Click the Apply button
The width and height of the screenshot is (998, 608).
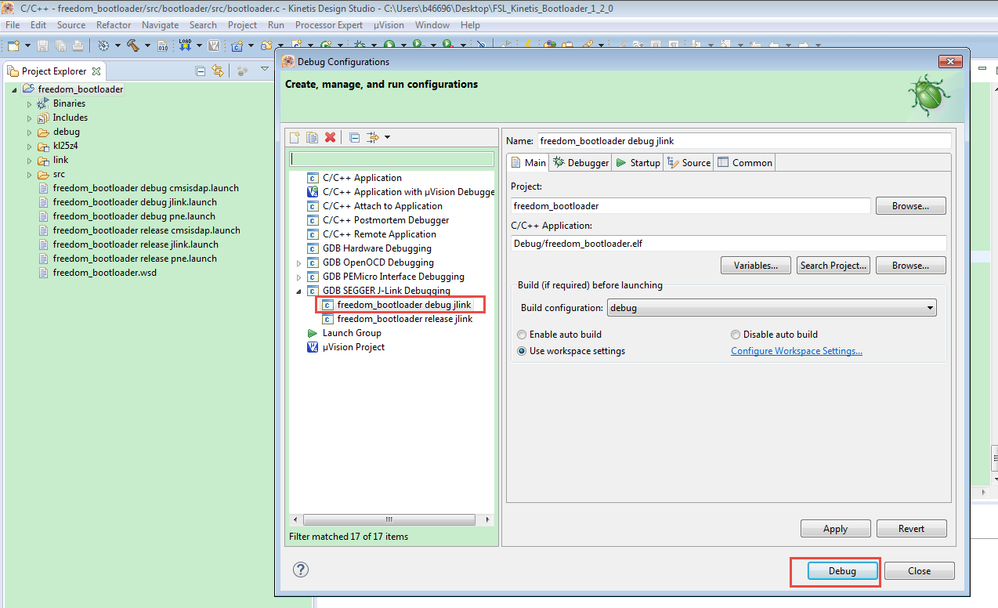[835, 528]
